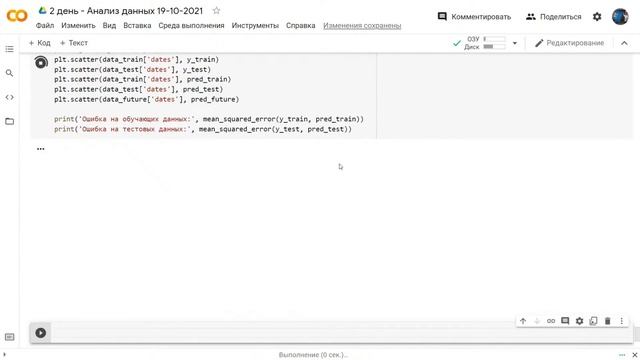The image size is (640, 360).
Task: Open the Комментировать button
Action: click(474, 17)
